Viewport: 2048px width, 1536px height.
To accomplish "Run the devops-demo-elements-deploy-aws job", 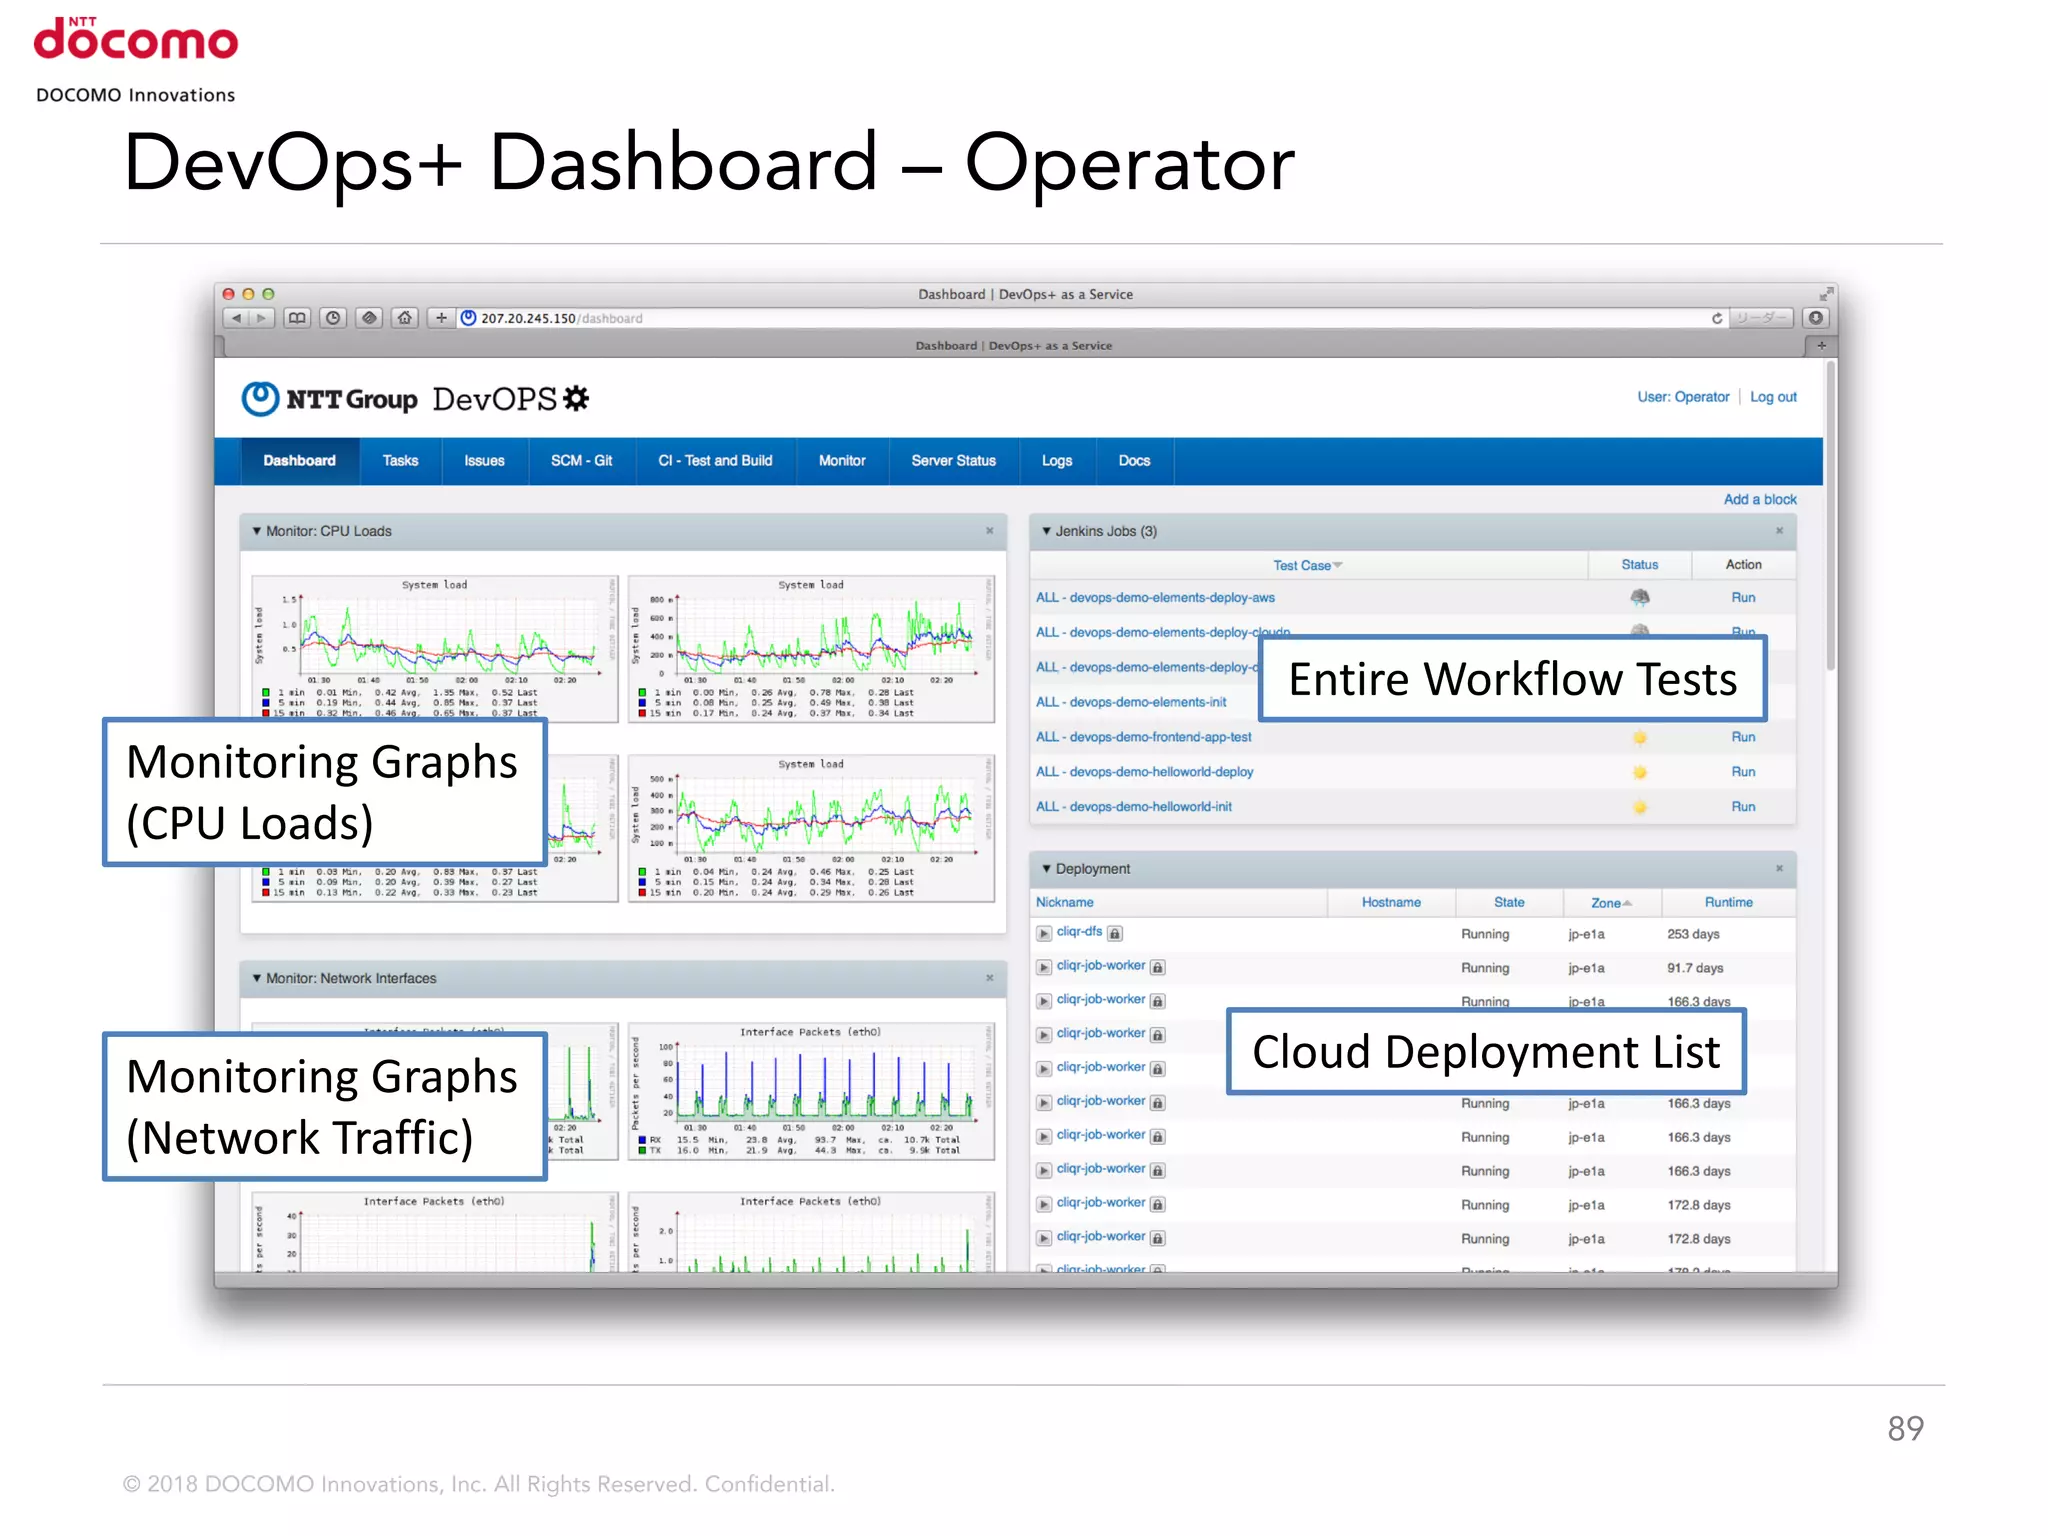I will click(x=1743, y=597).
